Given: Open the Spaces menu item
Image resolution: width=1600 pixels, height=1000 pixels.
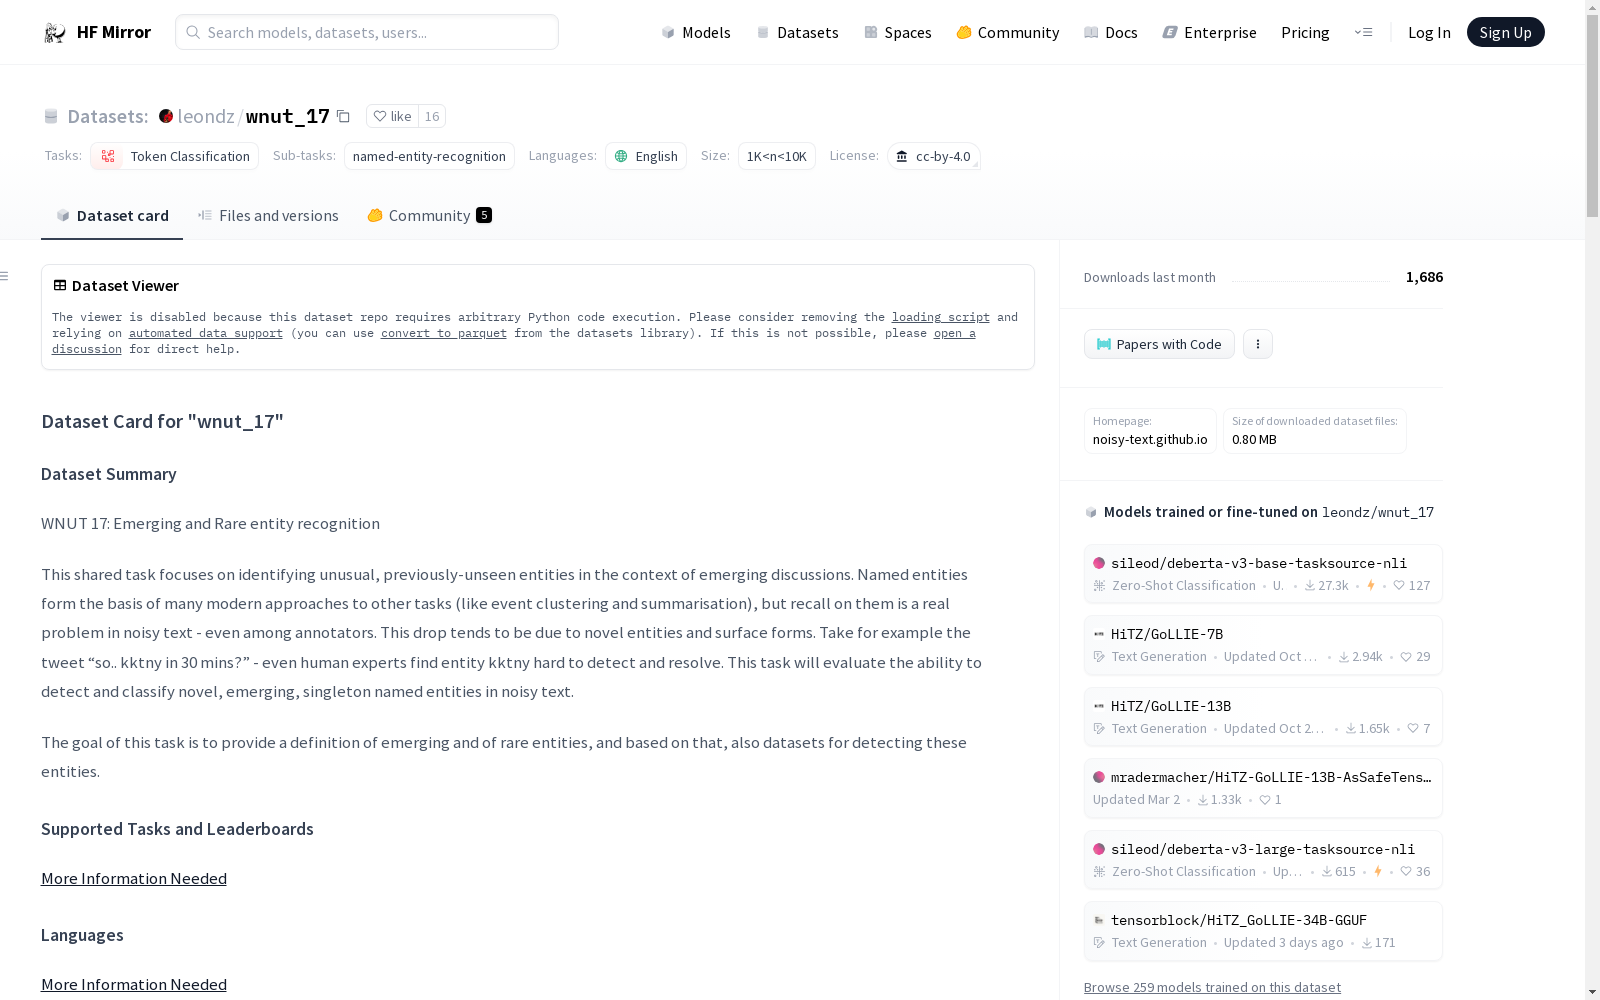Looking at the screenshot, I should (898, 32).
